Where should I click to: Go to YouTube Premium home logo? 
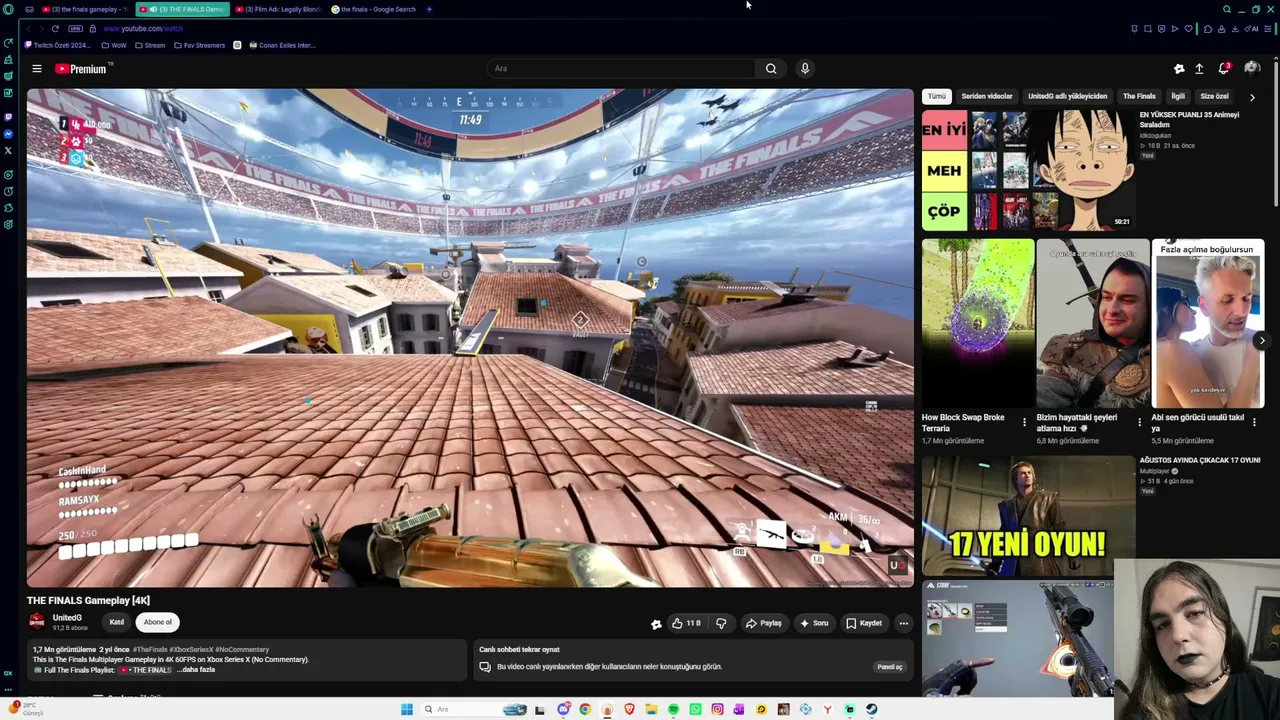point(83,69)
